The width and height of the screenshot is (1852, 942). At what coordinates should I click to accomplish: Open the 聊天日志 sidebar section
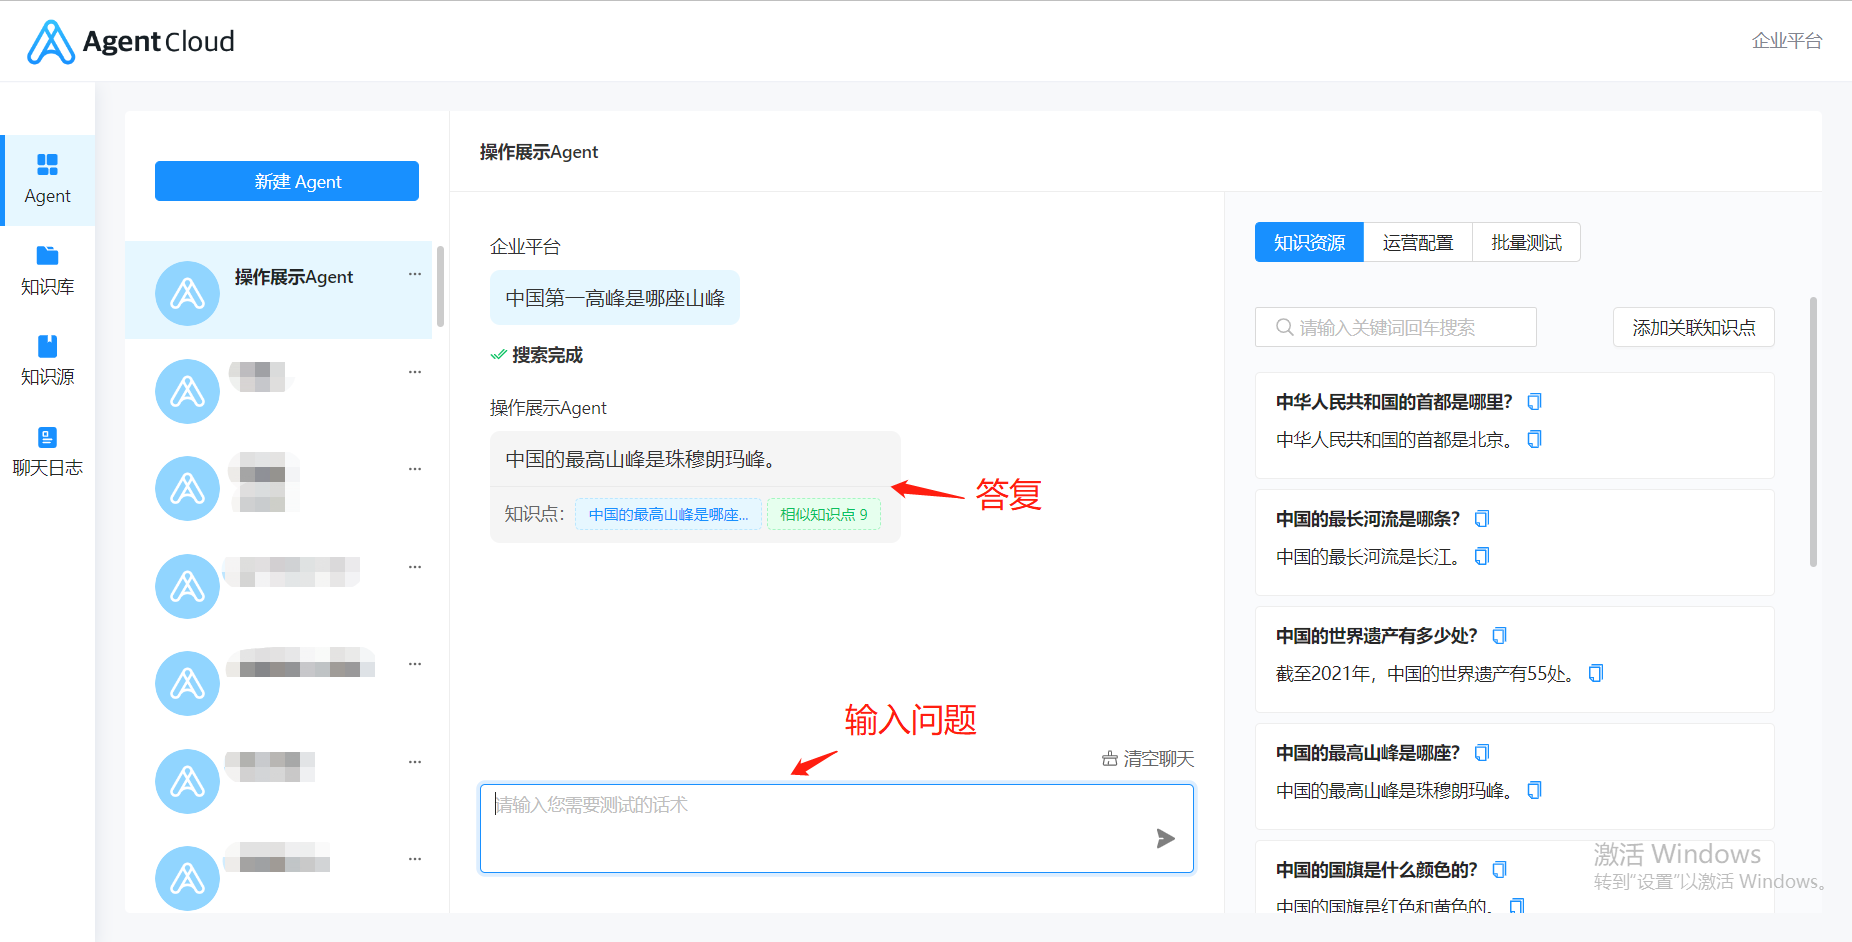point(47,452)
